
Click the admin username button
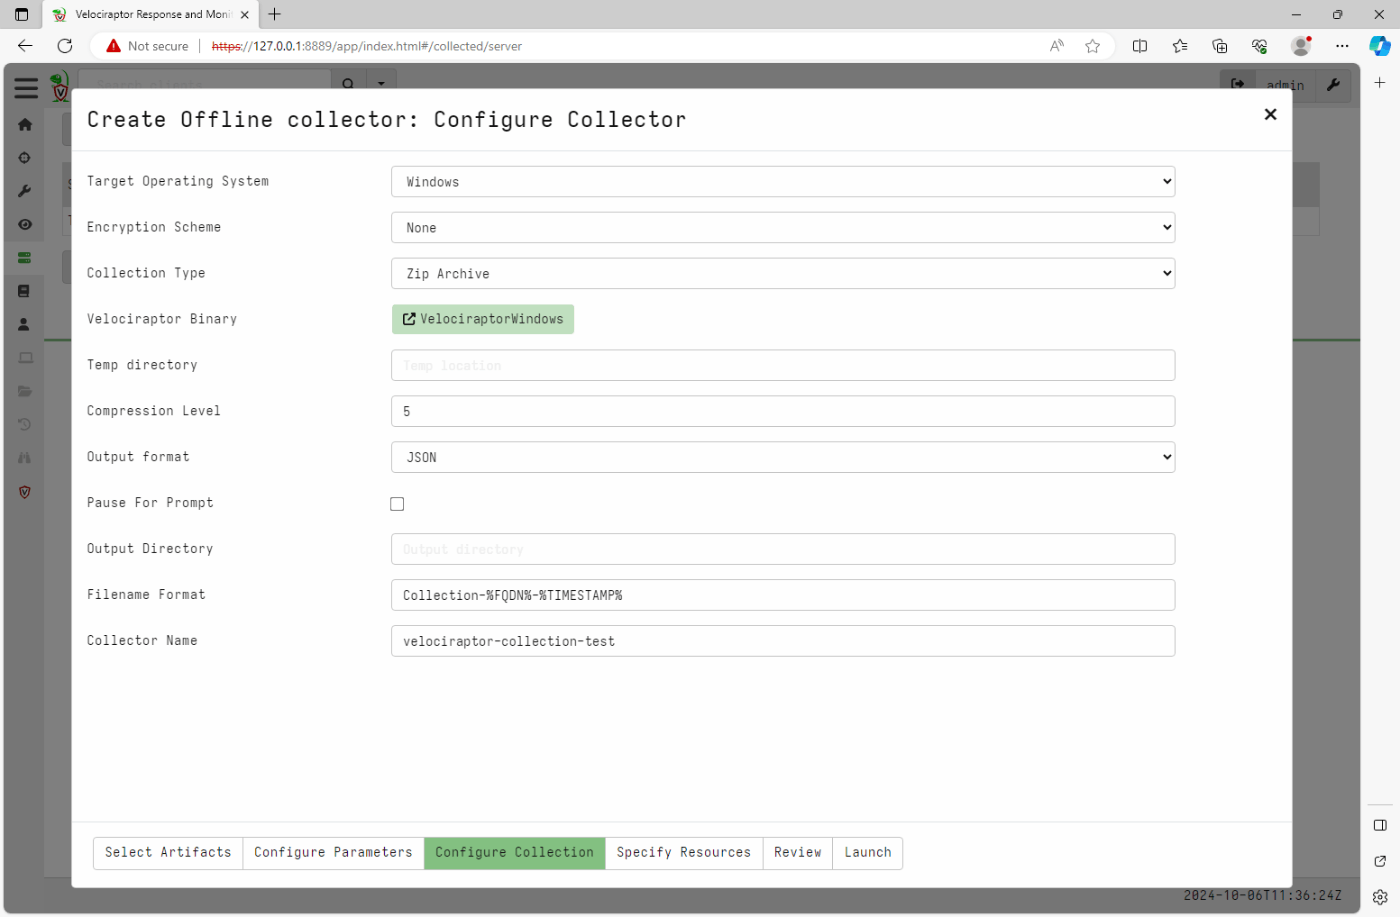coord(1286,85)
